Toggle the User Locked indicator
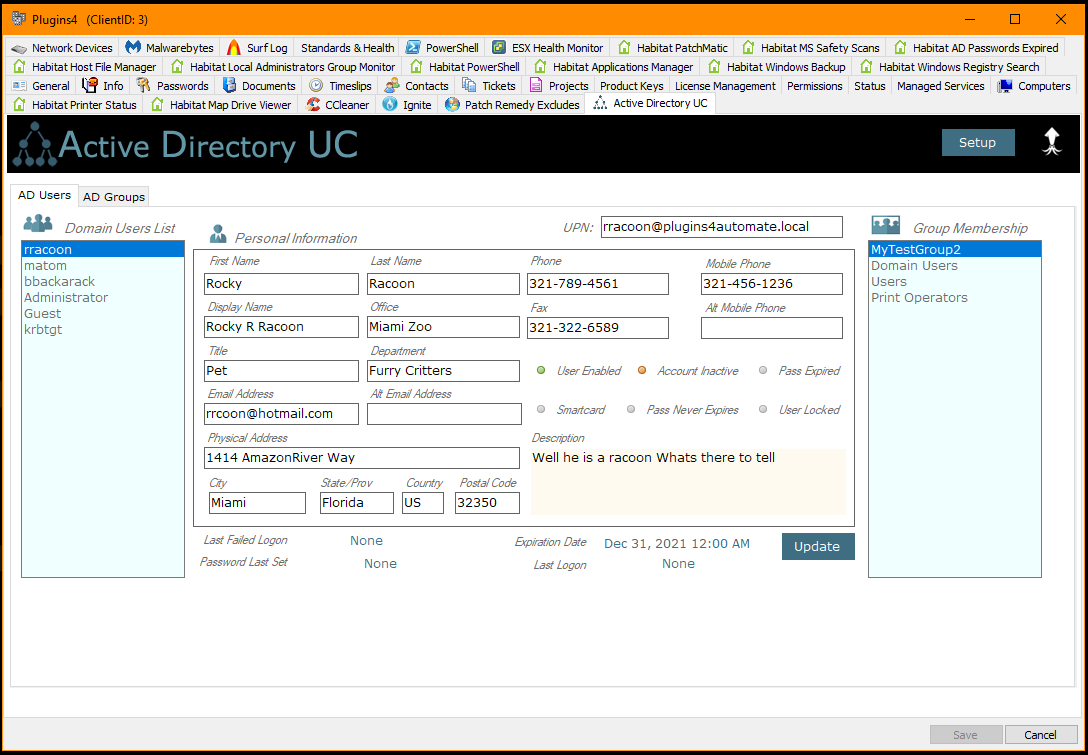The width and height of the screenshot is (1088, 755). coord(763,410)
